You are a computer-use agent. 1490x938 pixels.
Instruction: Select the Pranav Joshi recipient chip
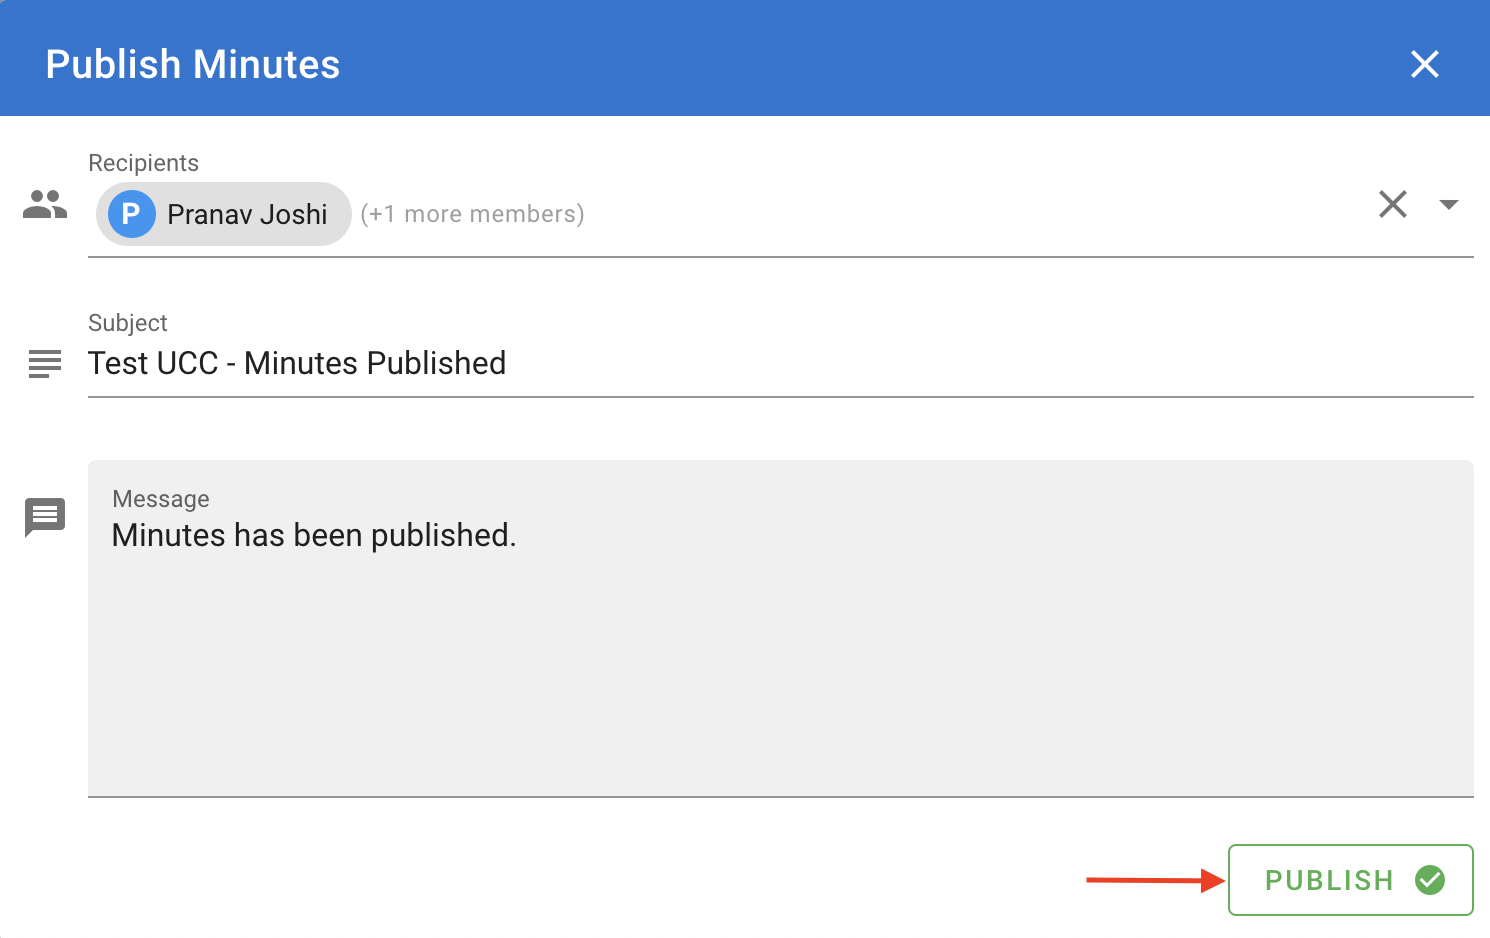[224, 214]
